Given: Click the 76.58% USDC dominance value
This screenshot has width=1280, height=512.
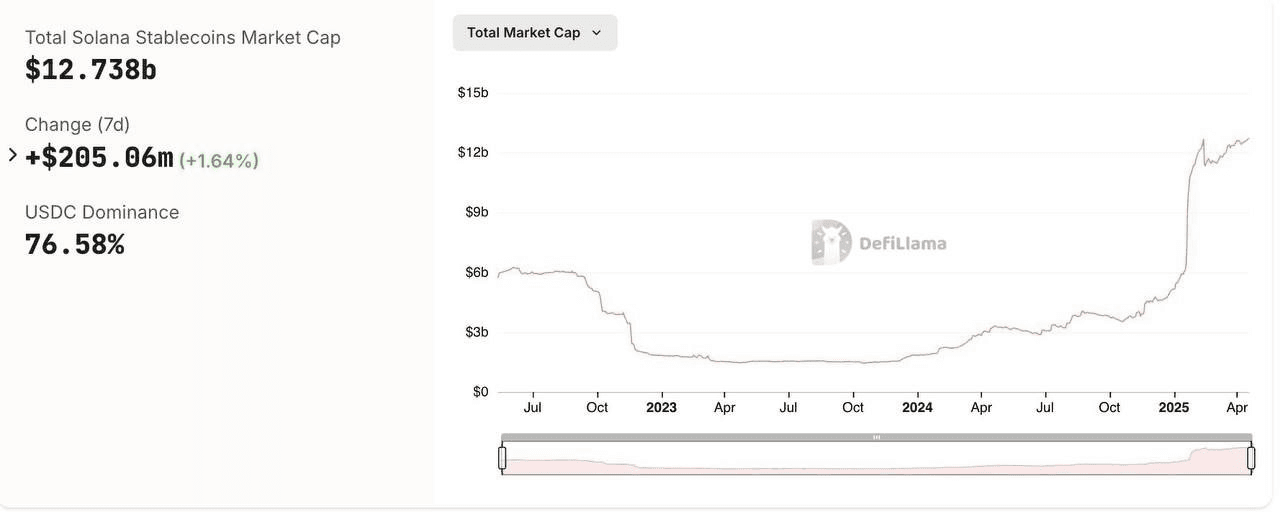Looking at the screenshot, I should 75,245.
